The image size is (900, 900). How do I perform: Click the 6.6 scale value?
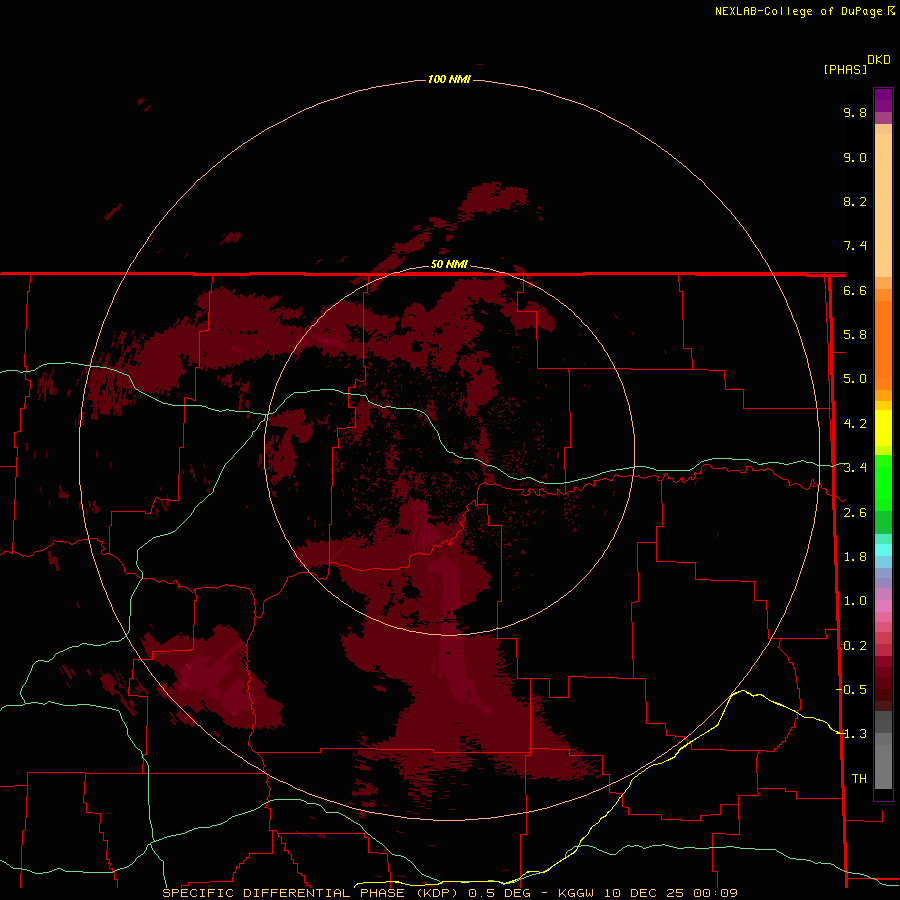855,290
